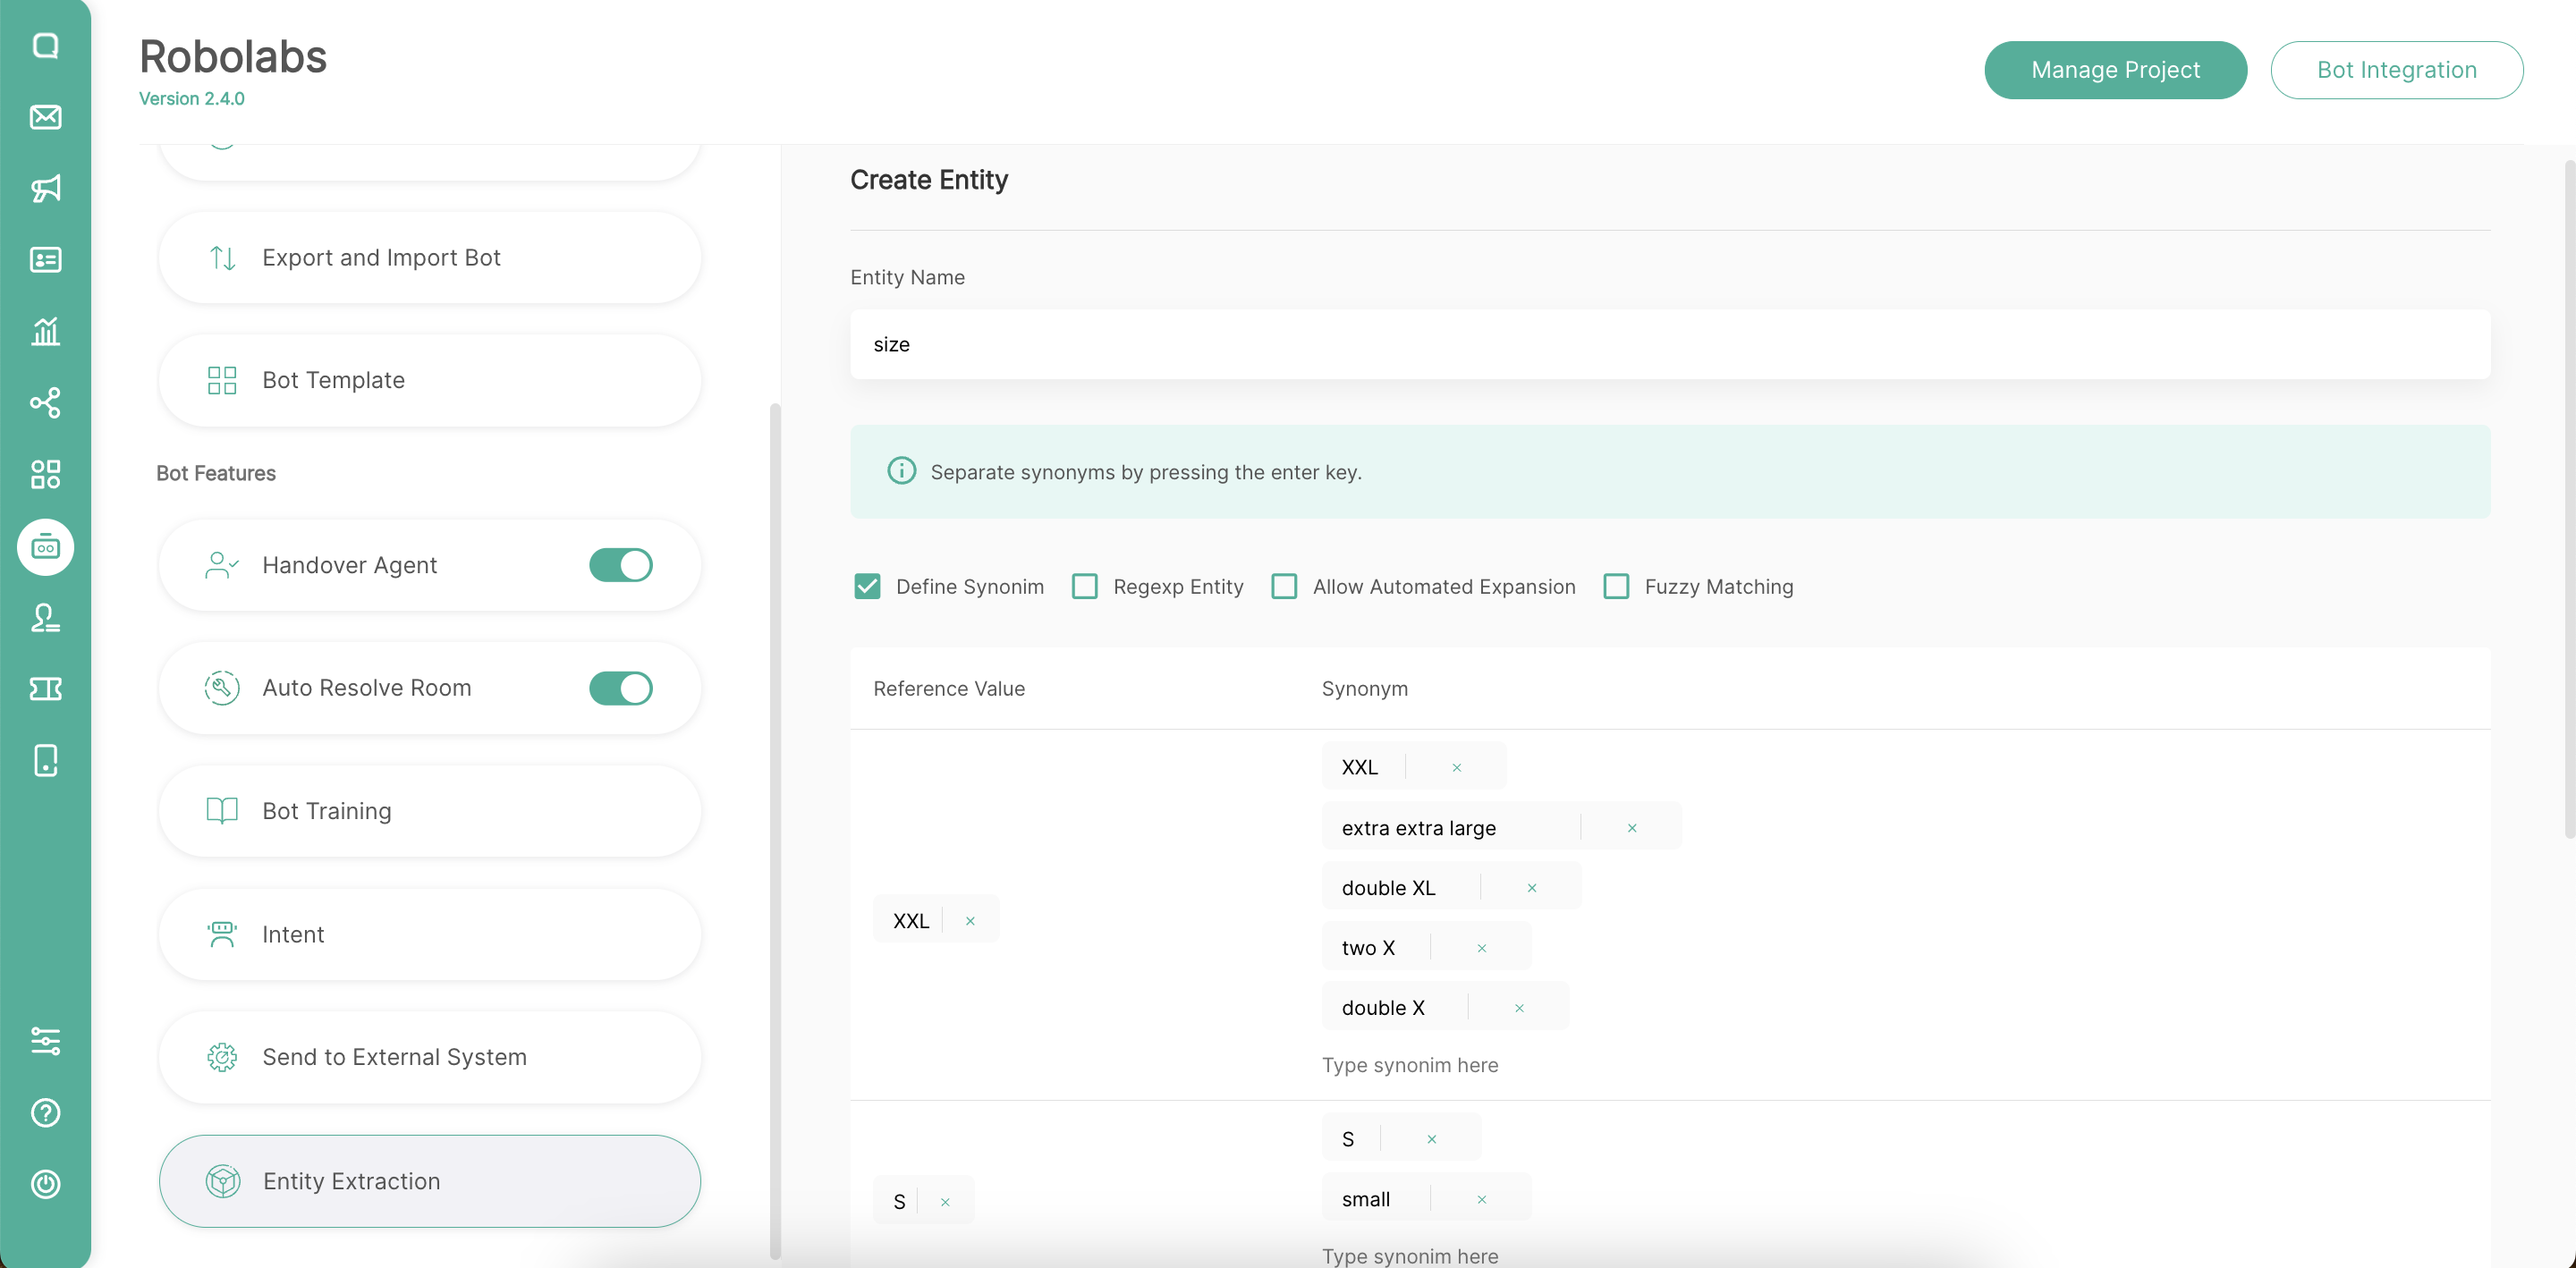Click the power logout icon

coord(45,1184)
